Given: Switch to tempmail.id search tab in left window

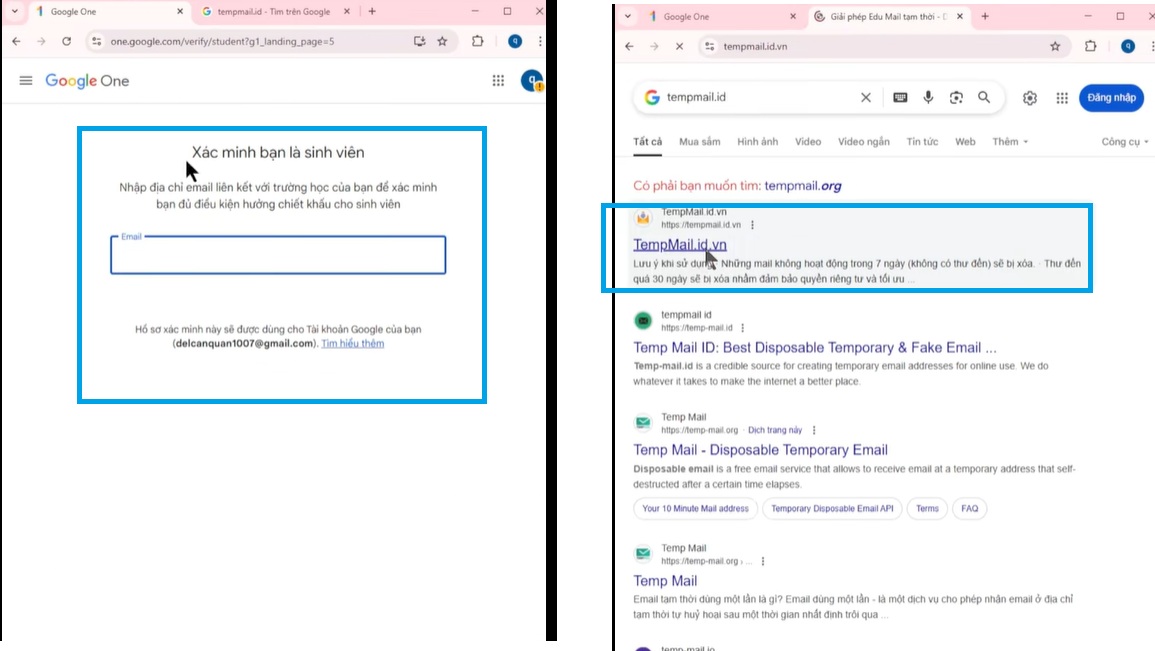Looking at the screenshot, I should pos(273,11).
